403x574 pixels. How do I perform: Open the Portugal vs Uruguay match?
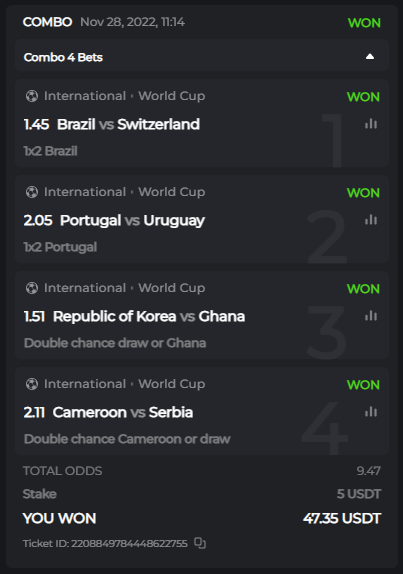tap(132, 220)
